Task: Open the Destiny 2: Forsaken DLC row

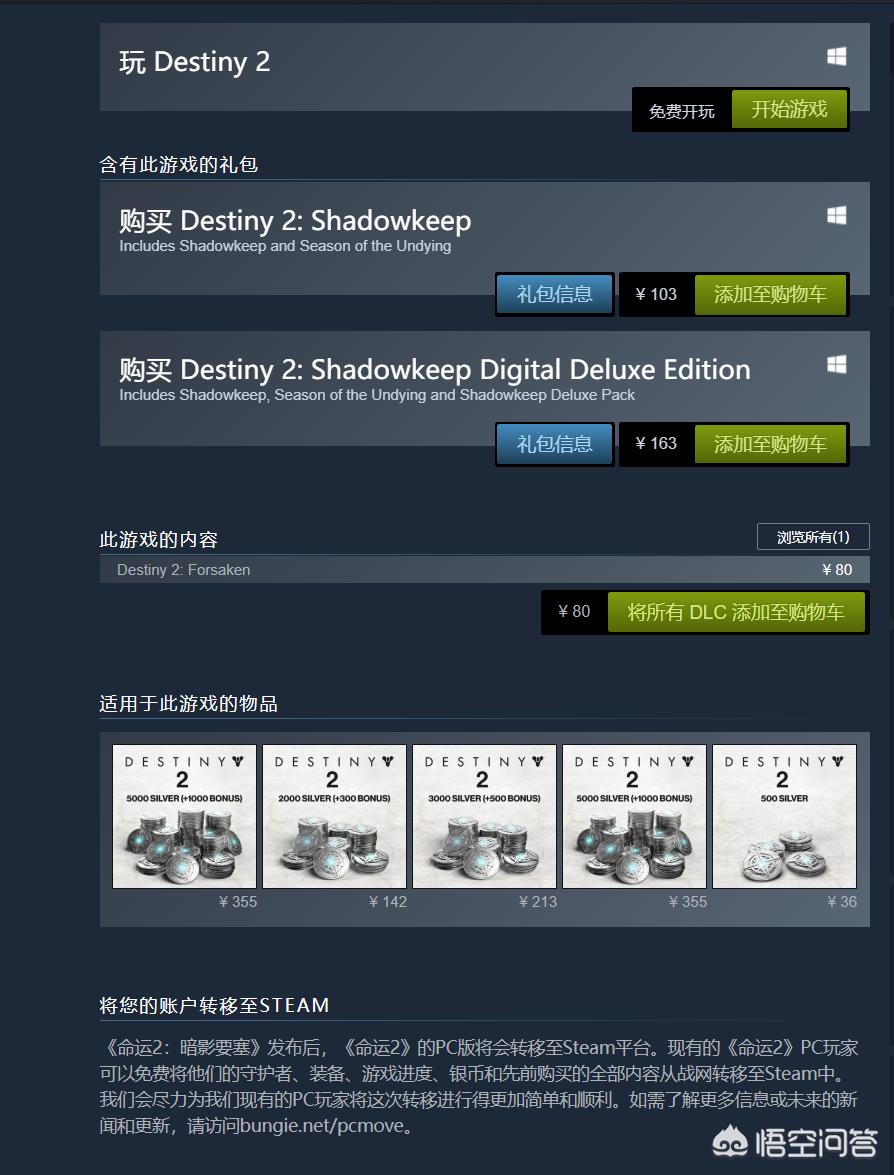Action: pyautogui.click(x=485, y=570)
